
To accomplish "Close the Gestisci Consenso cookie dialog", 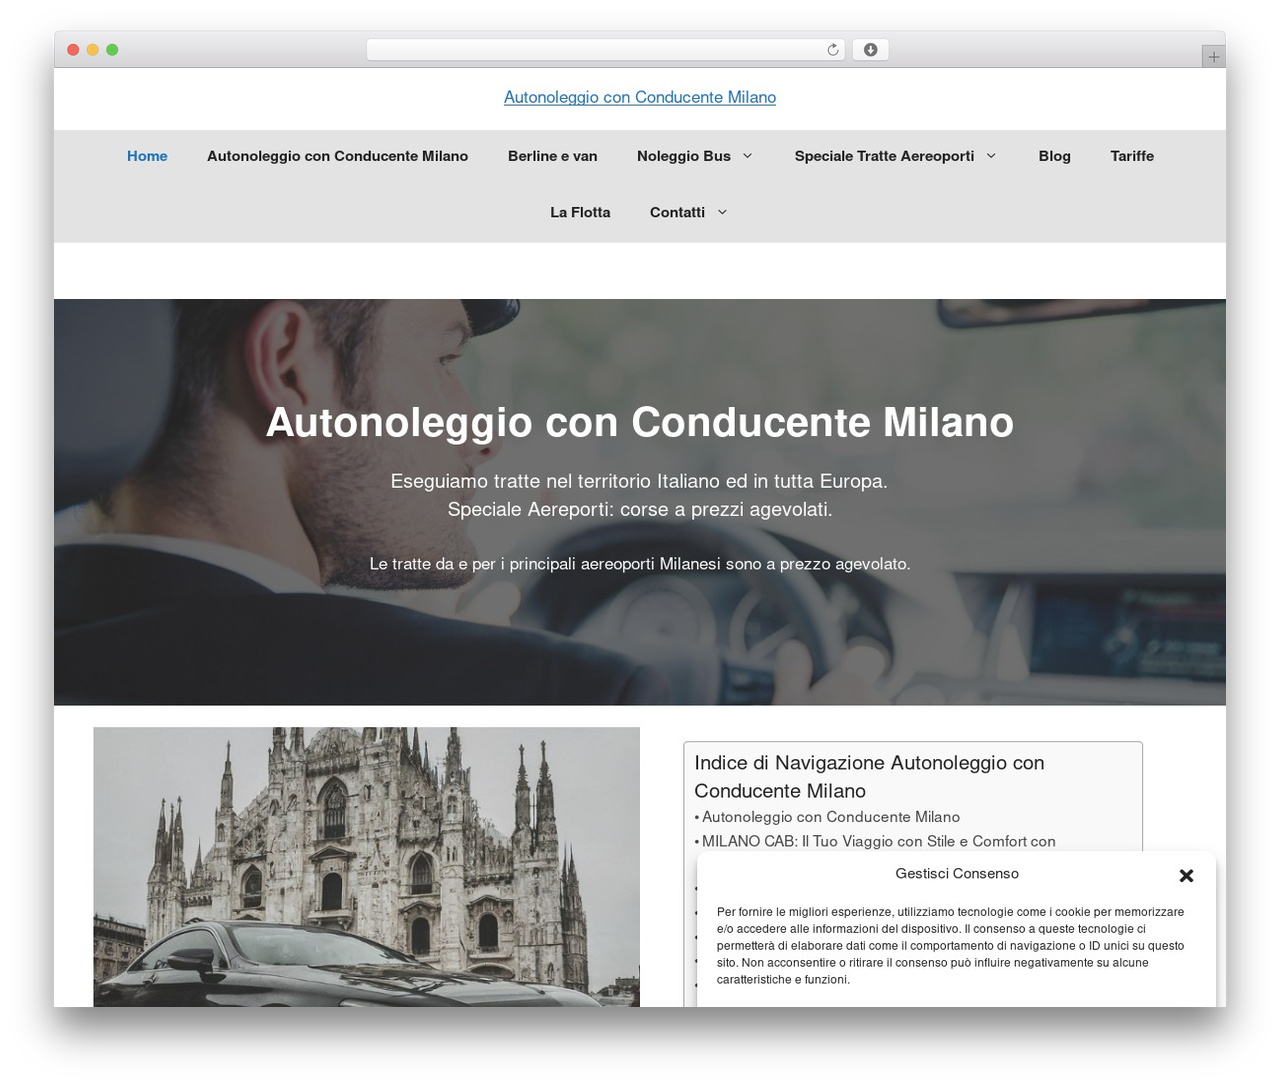I will coord(1186,875).
